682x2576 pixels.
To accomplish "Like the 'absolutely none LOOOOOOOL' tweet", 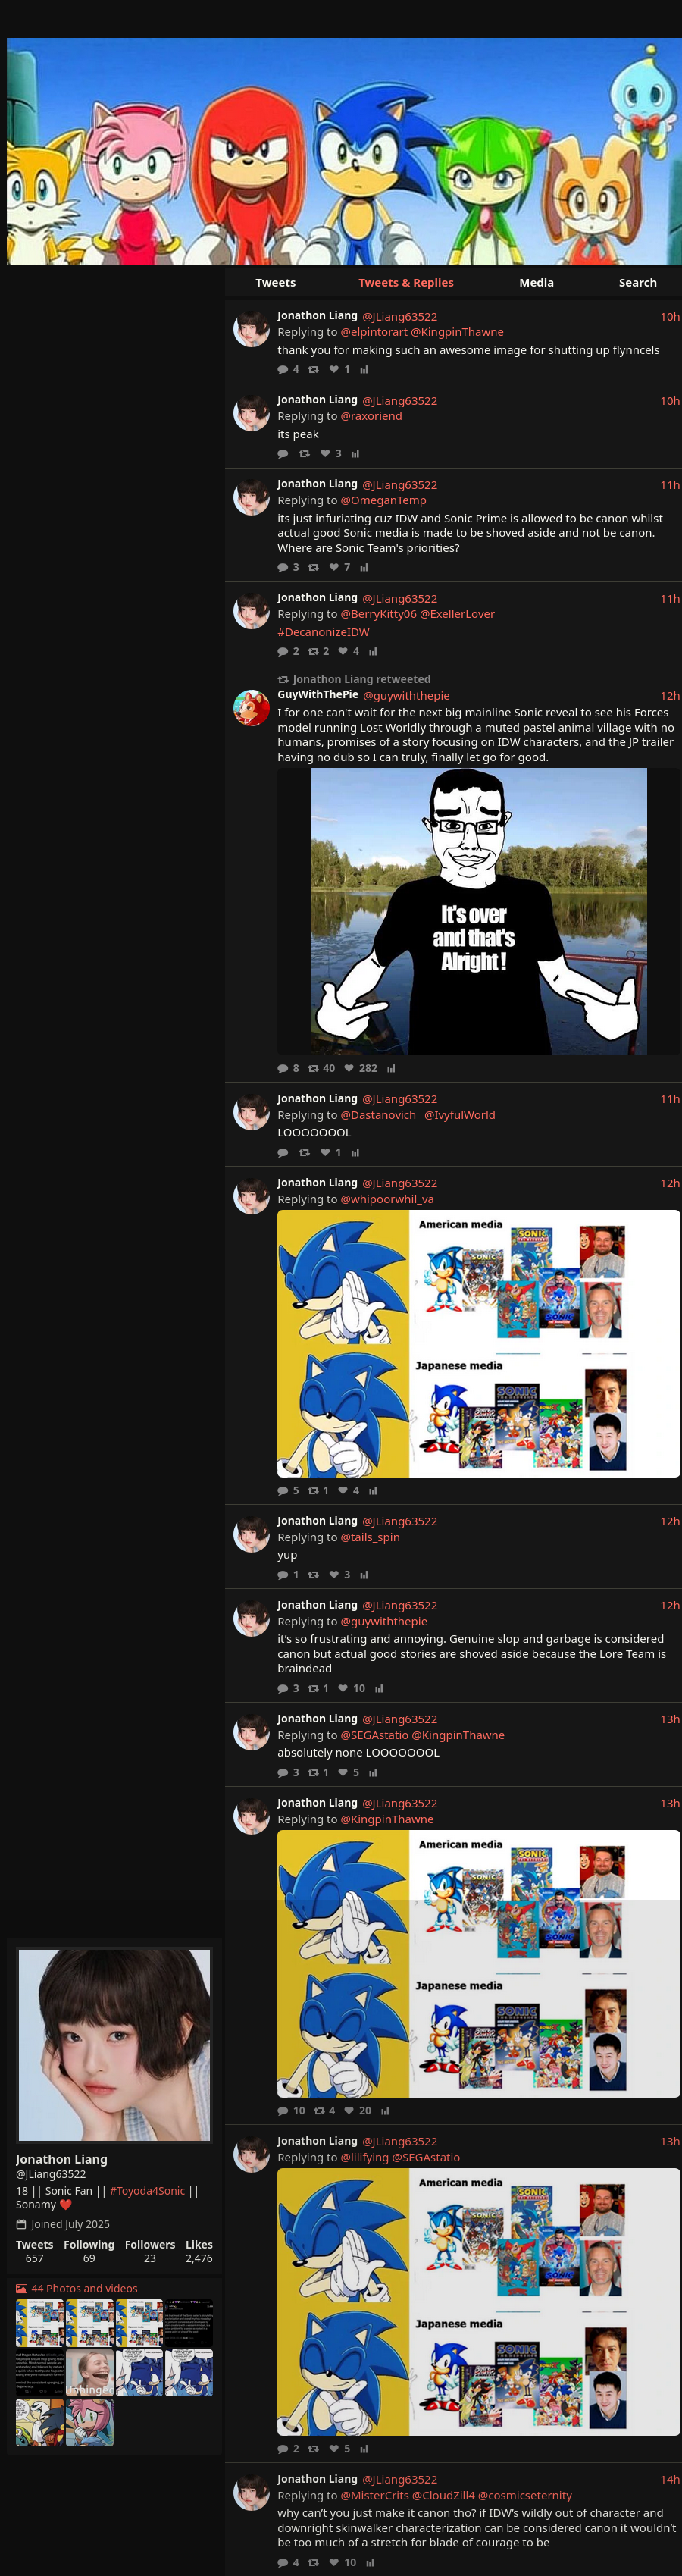I will pyautogui.click(x=343, y=1773).
